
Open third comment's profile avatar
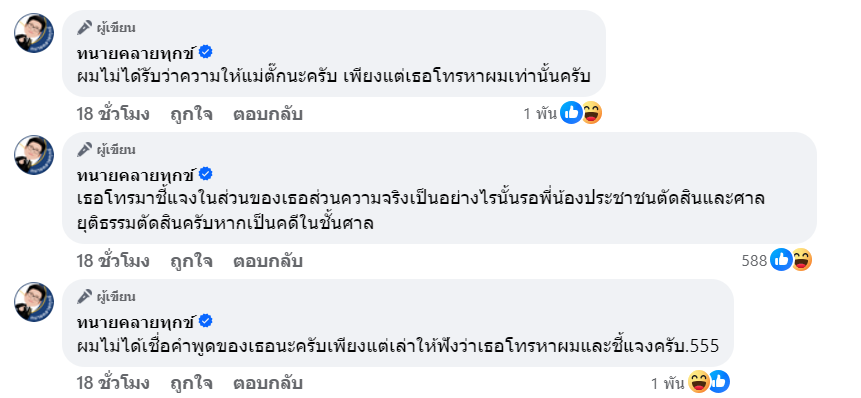[34, 302]
